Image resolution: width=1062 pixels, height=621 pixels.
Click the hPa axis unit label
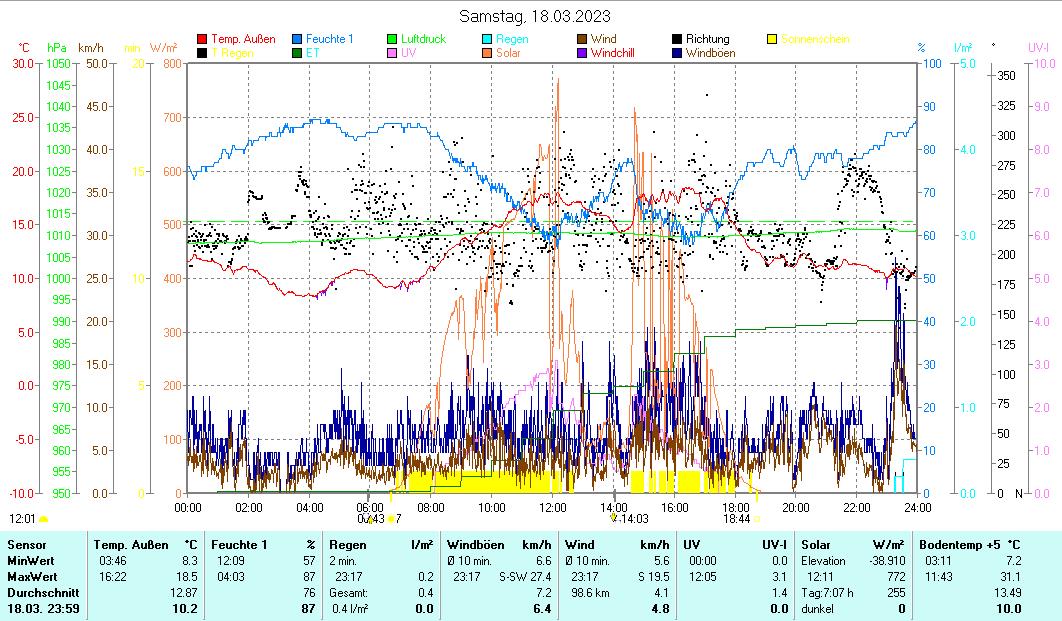pos(57,48)
